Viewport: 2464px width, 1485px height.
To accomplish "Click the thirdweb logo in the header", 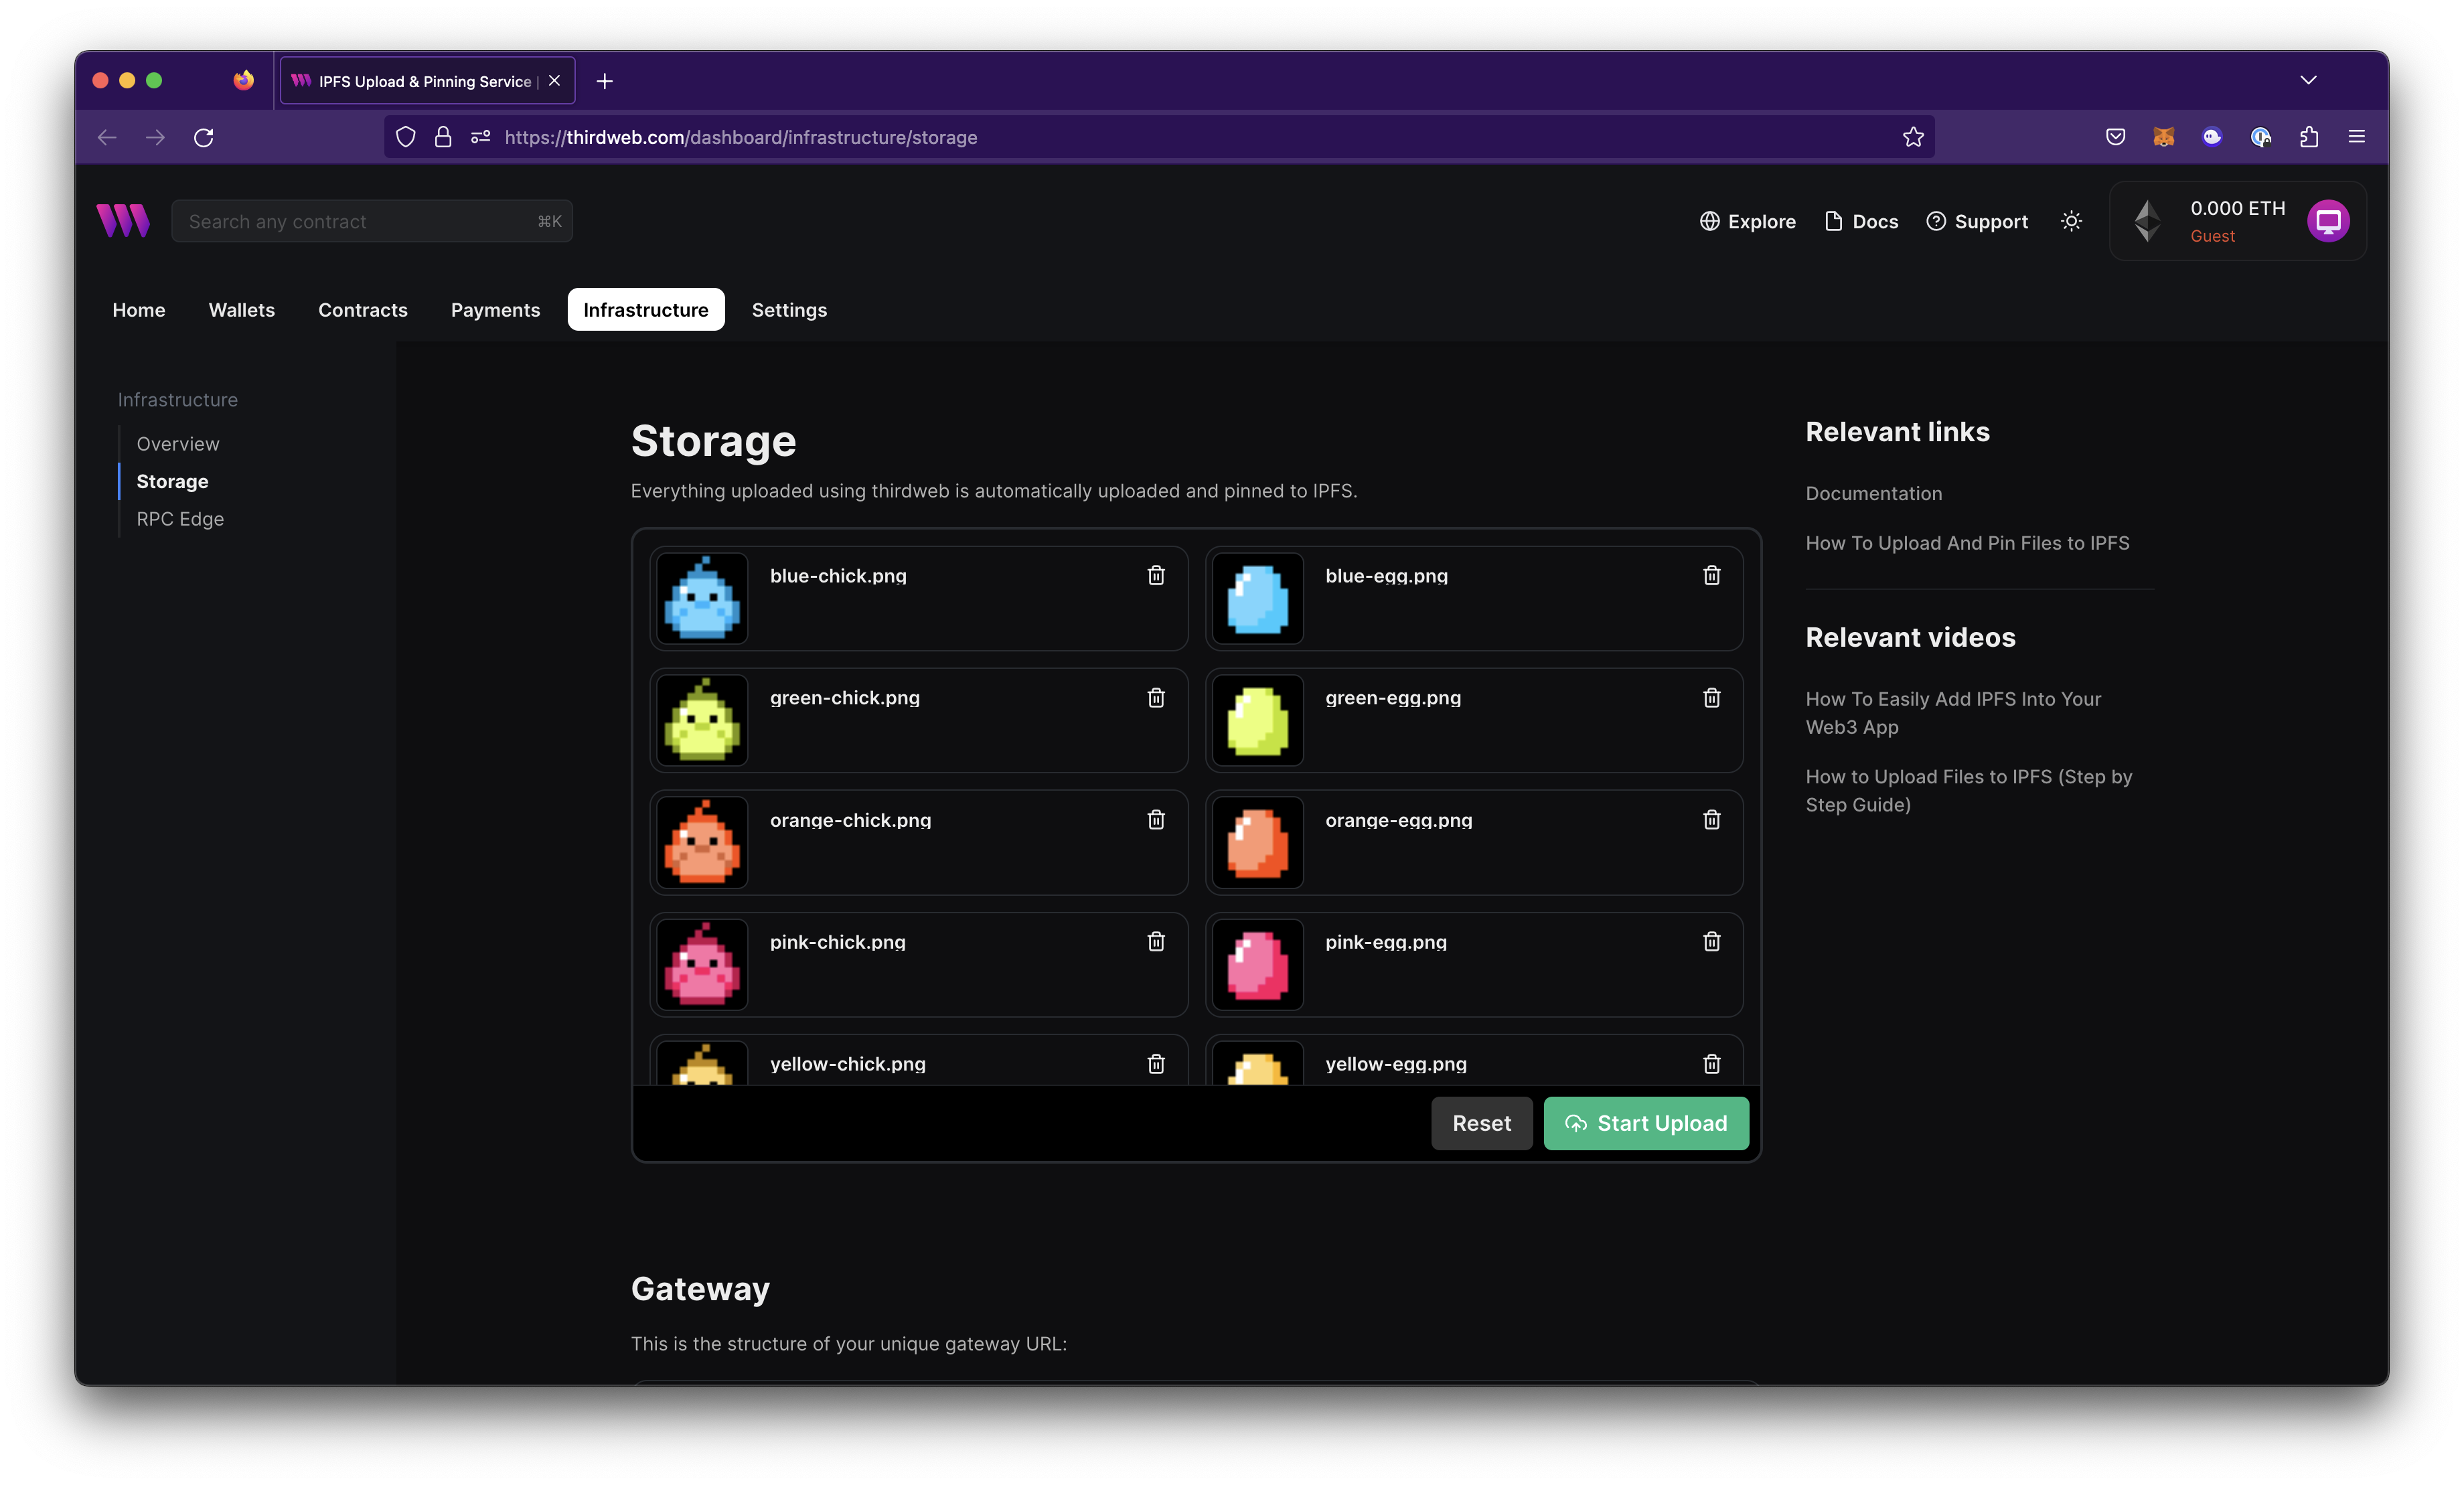I will point(122,220).
